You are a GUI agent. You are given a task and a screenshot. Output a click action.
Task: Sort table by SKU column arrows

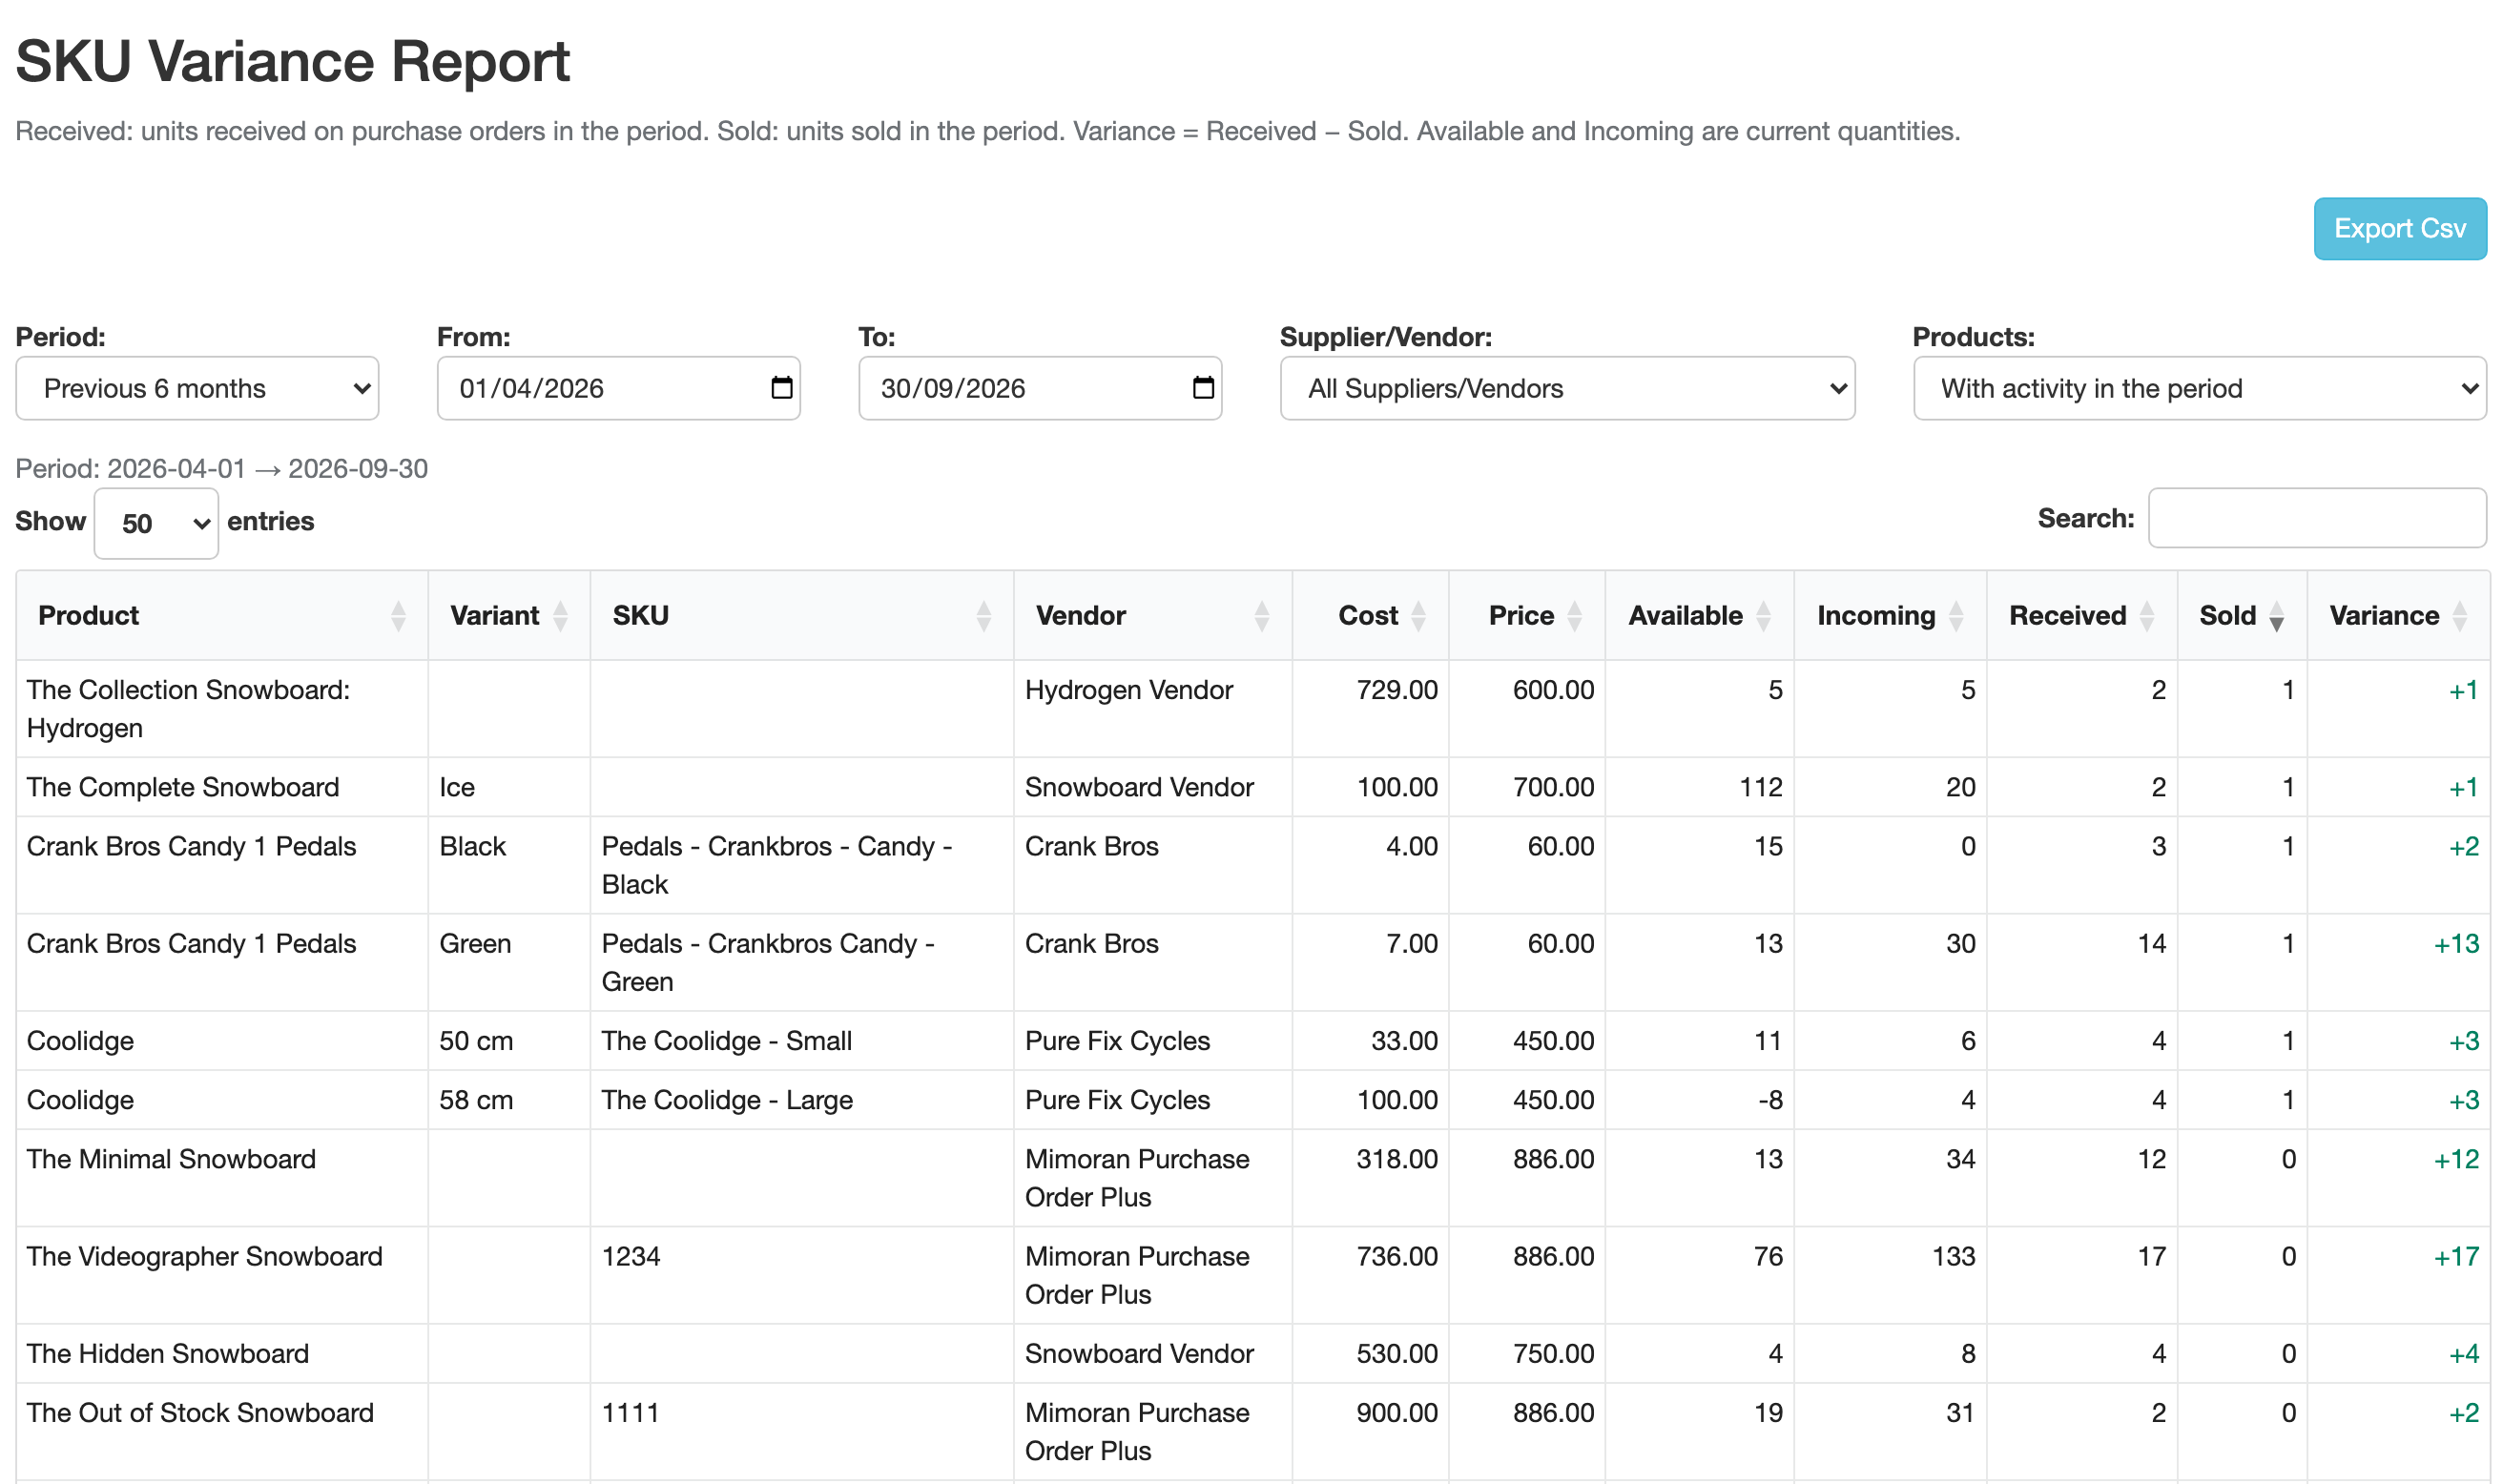click(983, 615)
